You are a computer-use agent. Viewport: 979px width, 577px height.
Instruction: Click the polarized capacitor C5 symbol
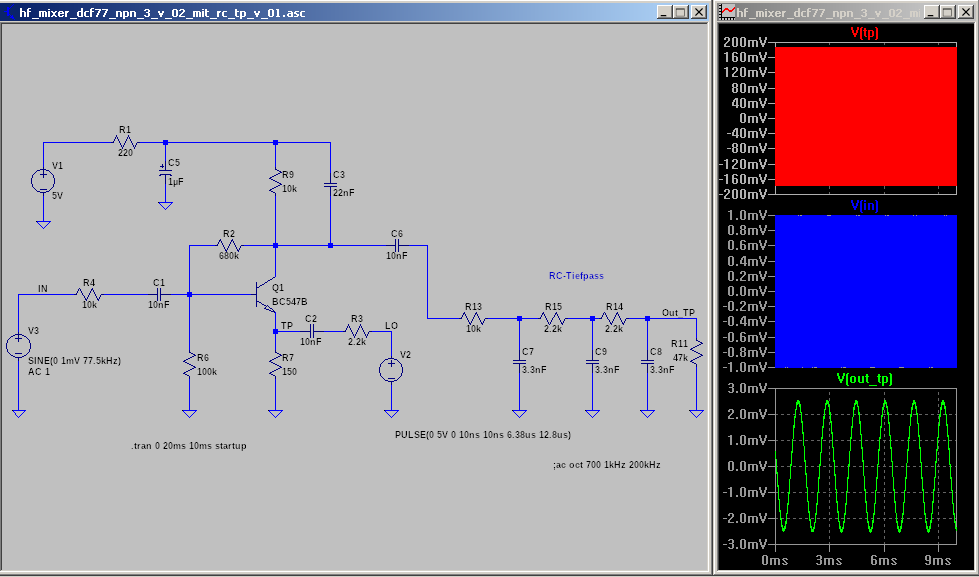coord(165,174)
